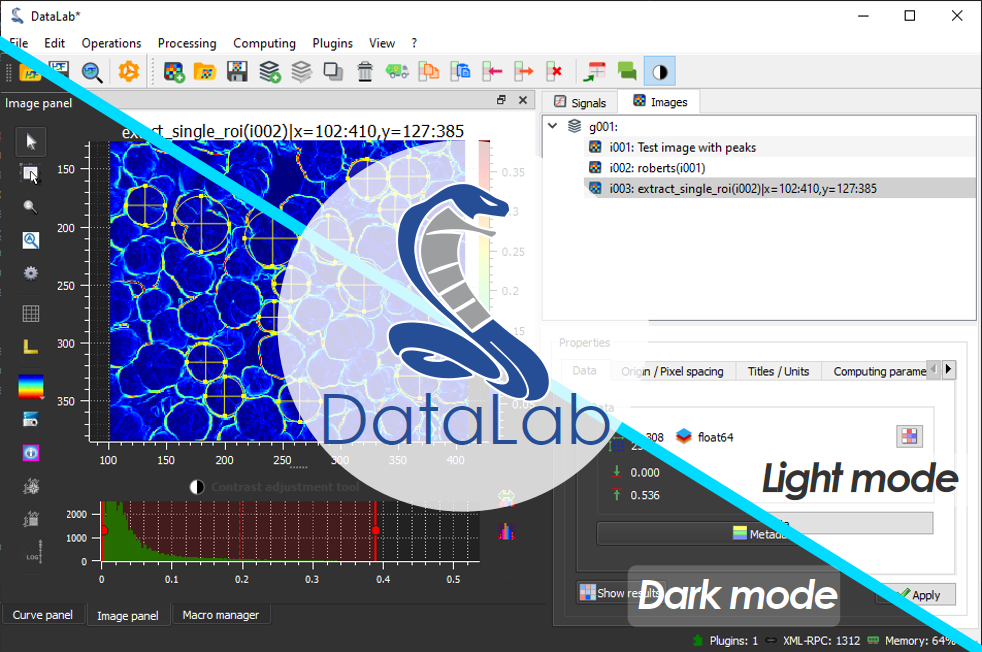Image resolution: width=982 pixels, height=652 pixels.
Task: Open the Edit menu
Action: [x=54, y=43]
